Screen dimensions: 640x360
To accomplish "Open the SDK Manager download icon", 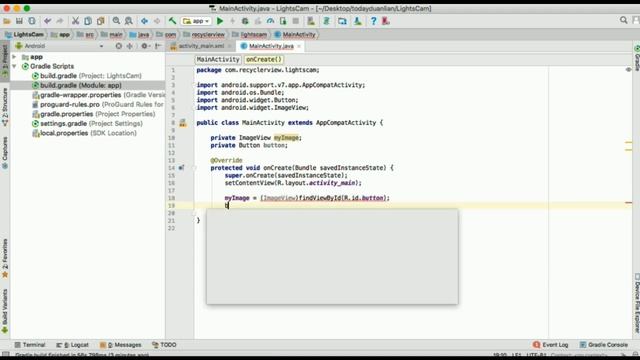I will 358,21.
